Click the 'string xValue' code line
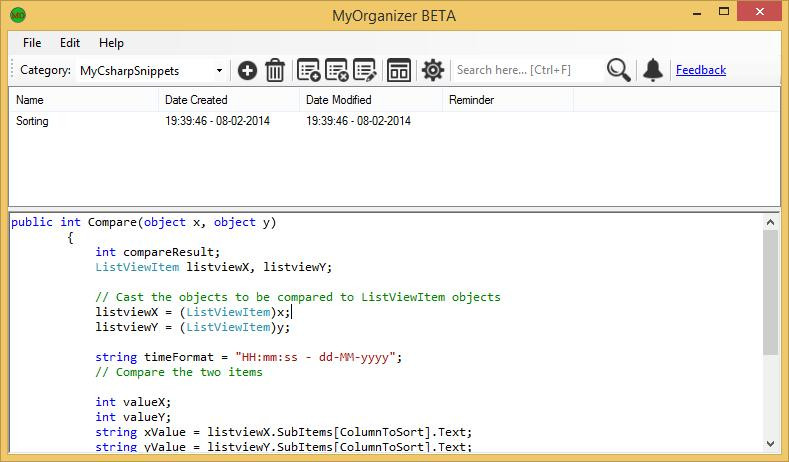Viewport: 789px width, 462px height. 284,432
